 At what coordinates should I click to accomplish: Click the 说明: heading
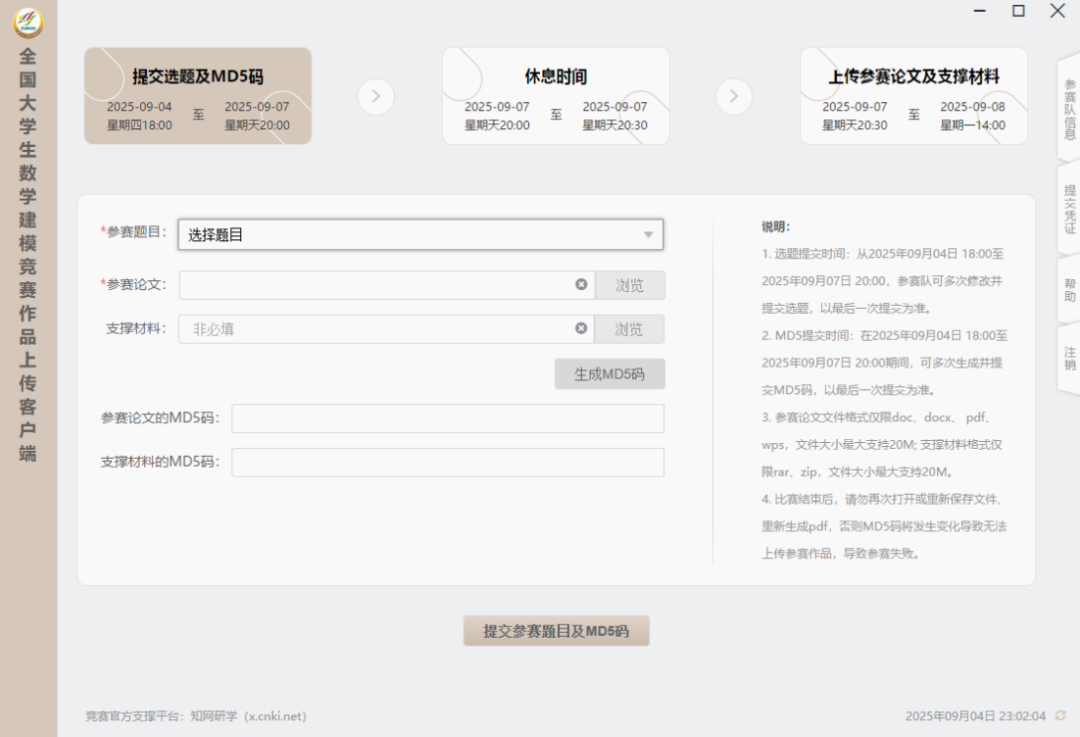[776, 227]
